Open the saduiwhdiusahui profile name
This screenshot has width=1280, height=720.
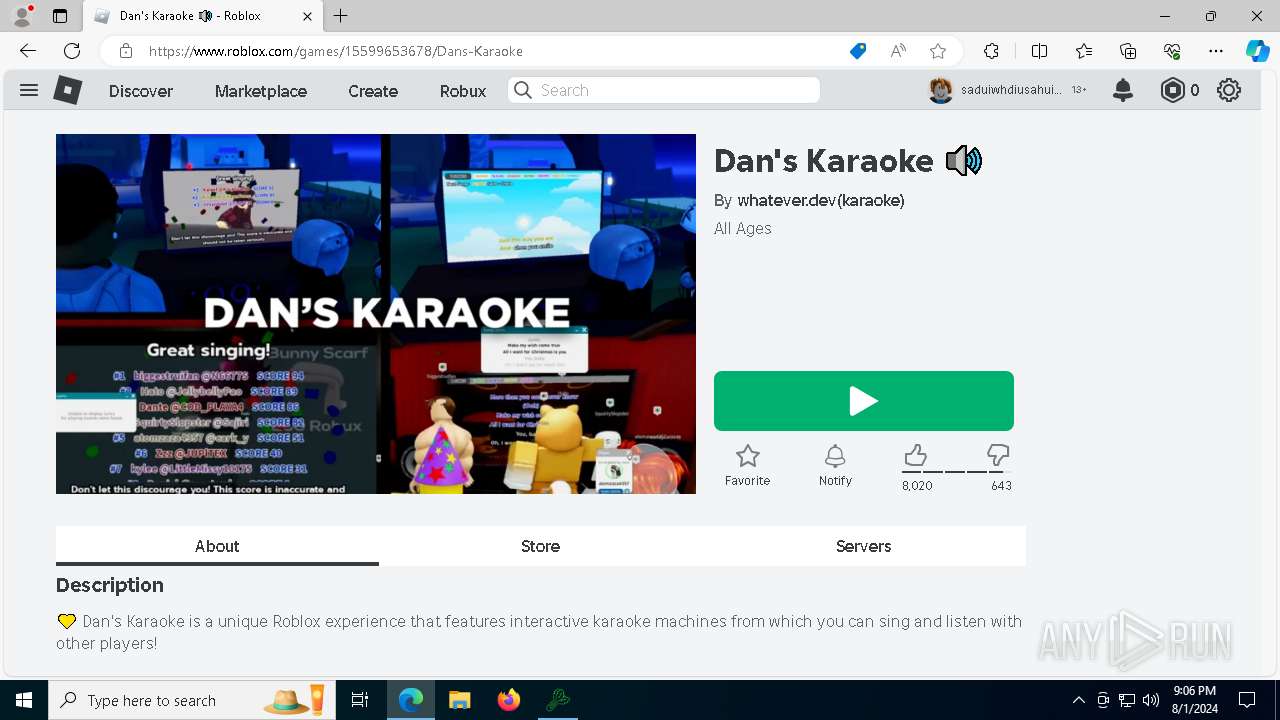tap(1011, 90)
